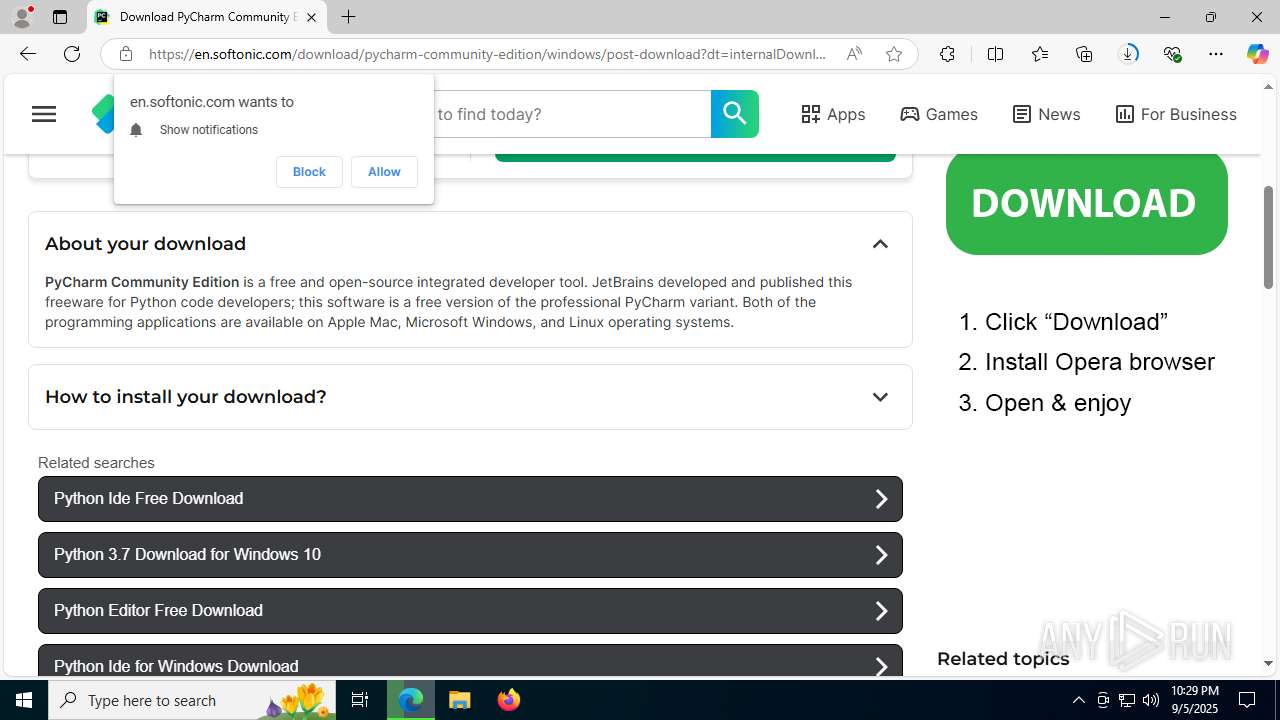
Task: Click the Softonic search input field
Action: [570, 114]
